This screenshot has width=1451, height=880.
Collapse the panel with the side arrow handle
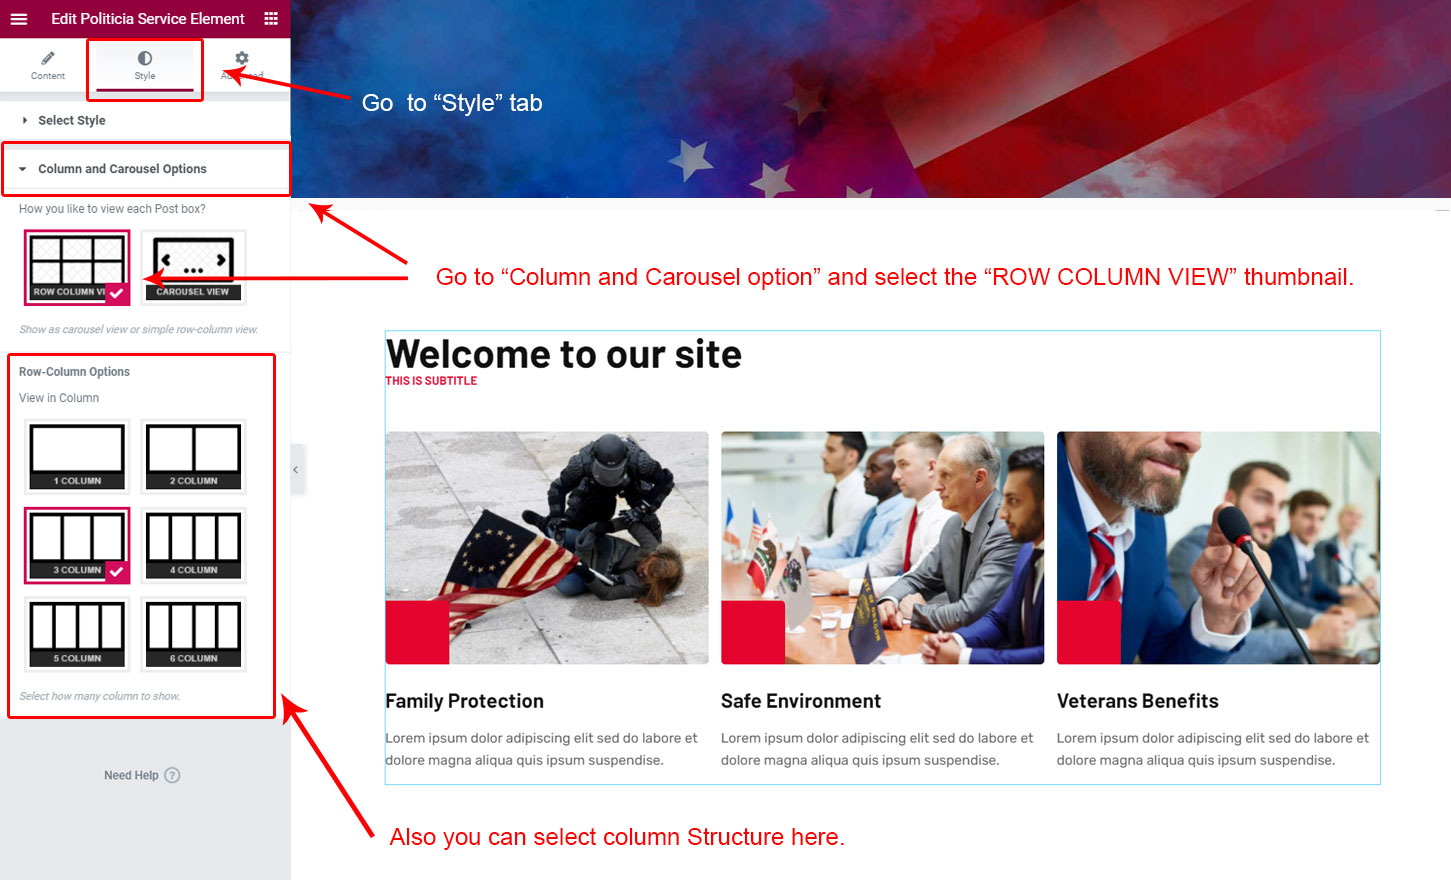(x=296, y=469)
